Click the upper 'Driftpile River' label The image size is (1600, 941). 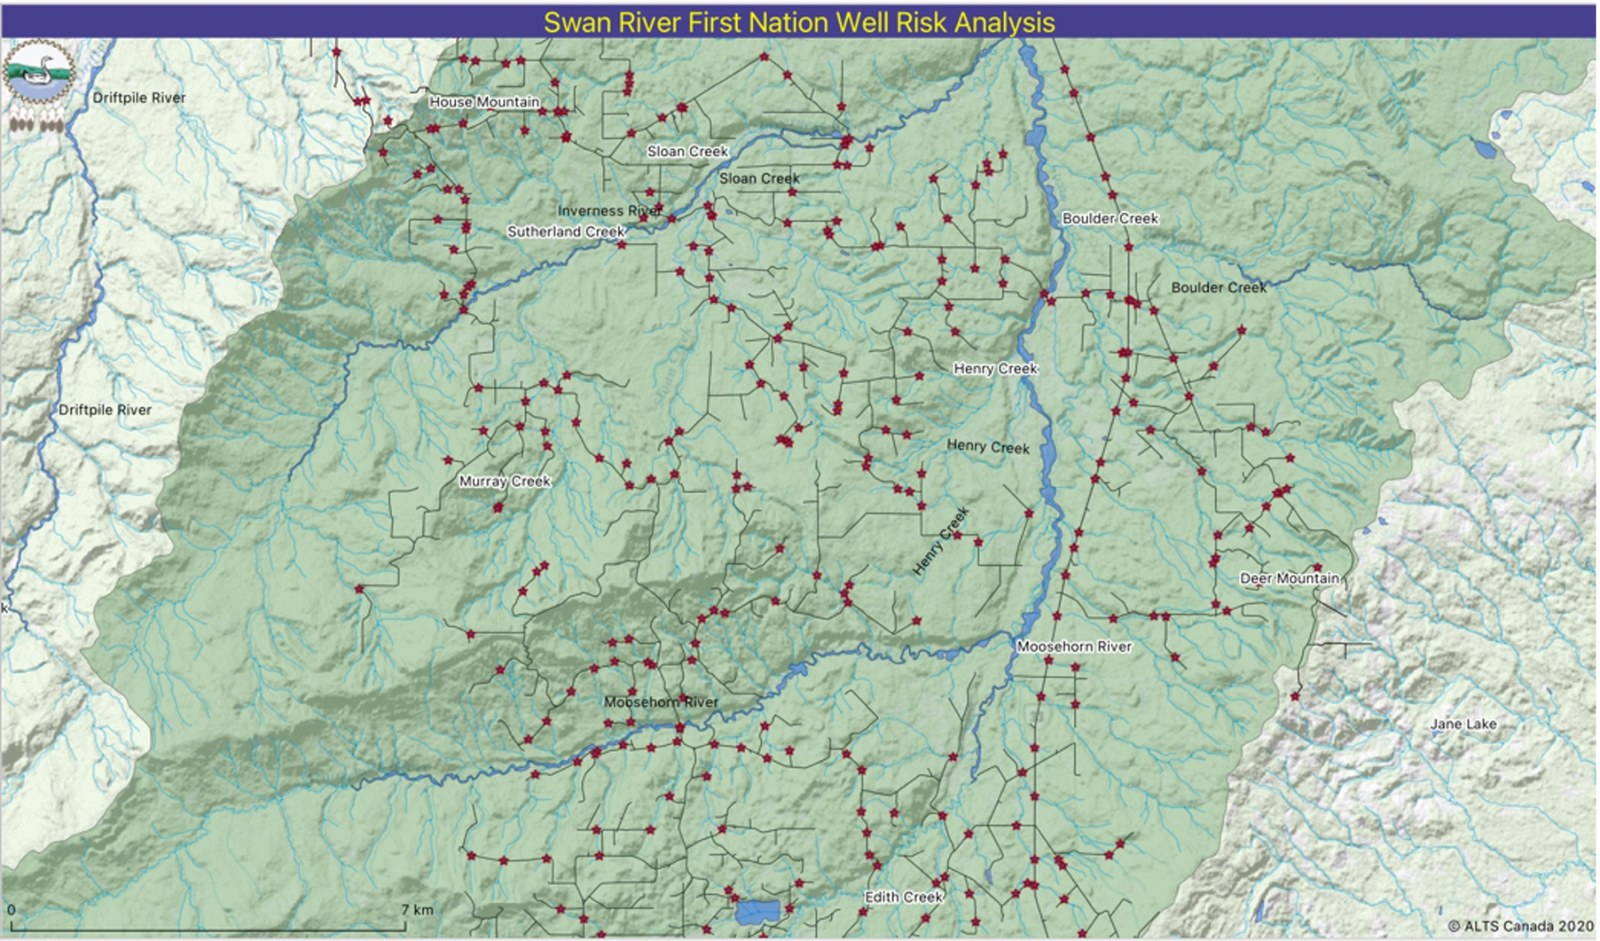pos(139,98)
